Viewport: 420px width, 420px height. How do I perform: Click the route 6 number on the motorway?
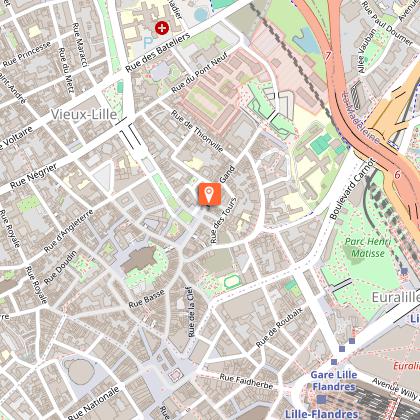(x=397, y=175)
